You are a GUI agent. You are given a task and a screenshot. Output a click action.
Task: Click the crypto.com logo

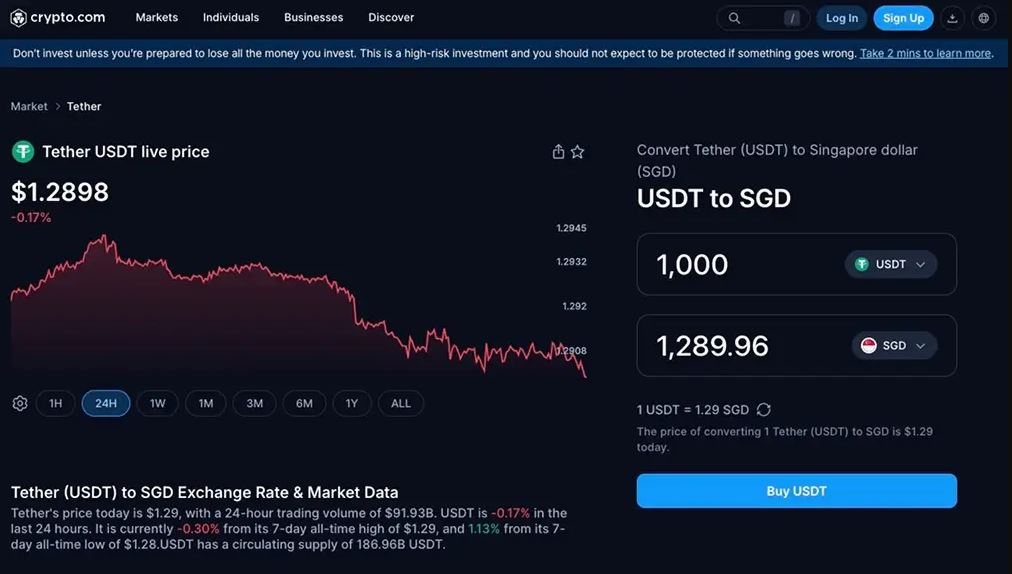click(57, 17)
